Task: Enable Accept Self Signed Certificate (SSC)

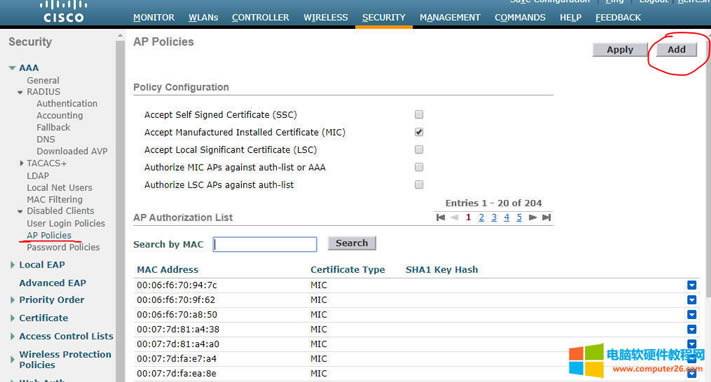Action: [x=419, y=114]
